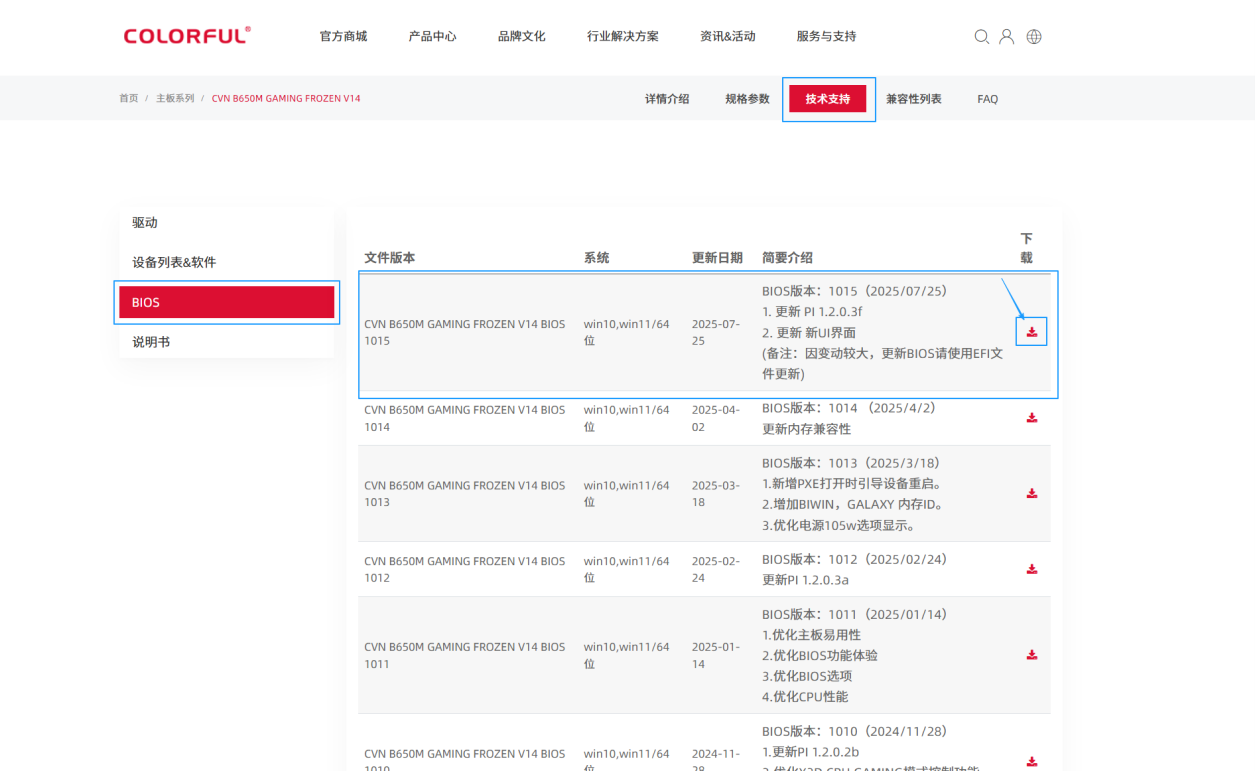The width and height of the screenshot is (1255, 771).
Task: Open the 产品中心 menu
Action: tap(431, 36)
